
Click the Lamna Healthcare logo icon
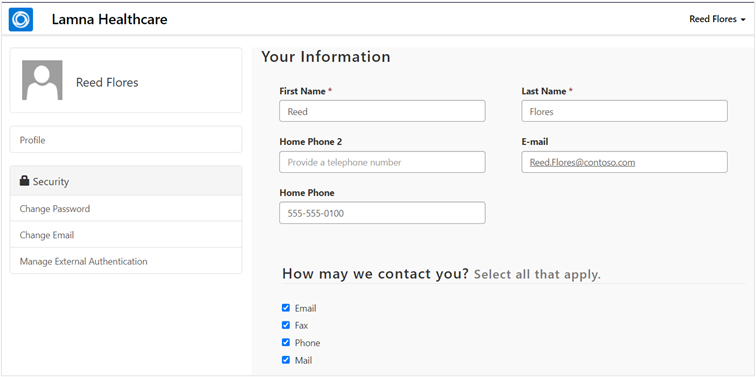coord(21,19)
